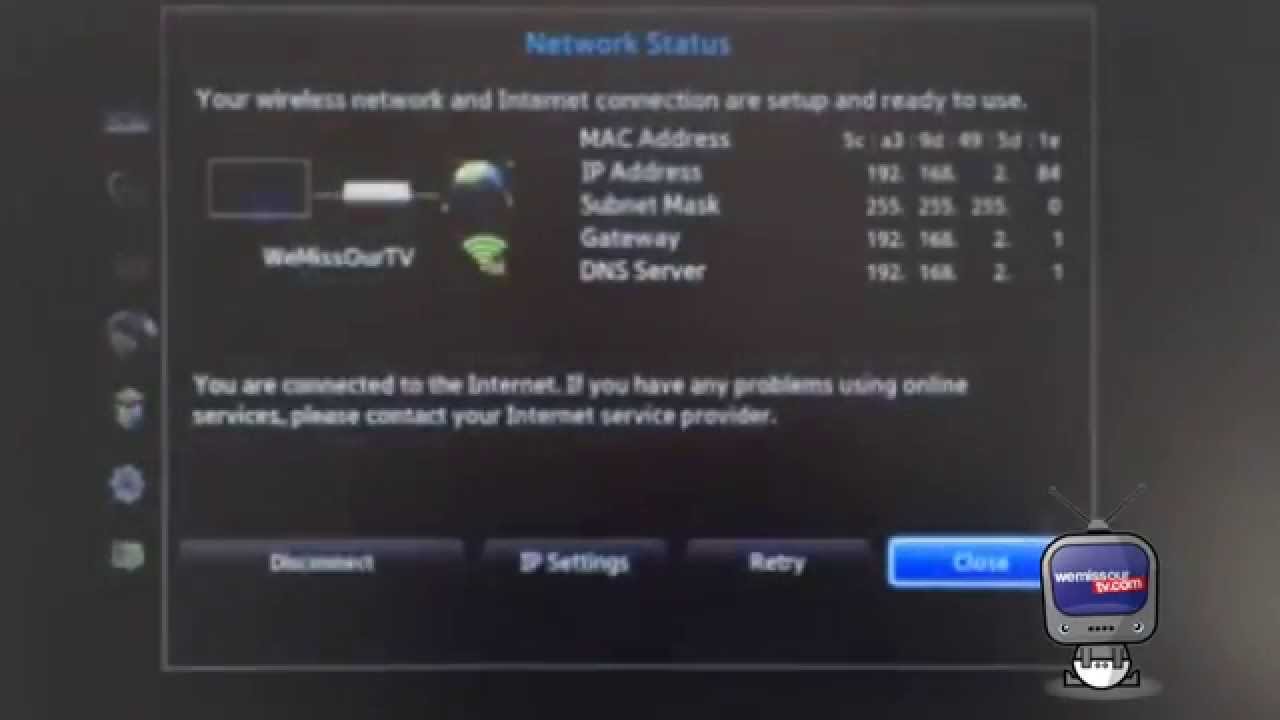This screenshot has height=720, width=1280.
Task: Open IP Settings
Action: [574, 563]
